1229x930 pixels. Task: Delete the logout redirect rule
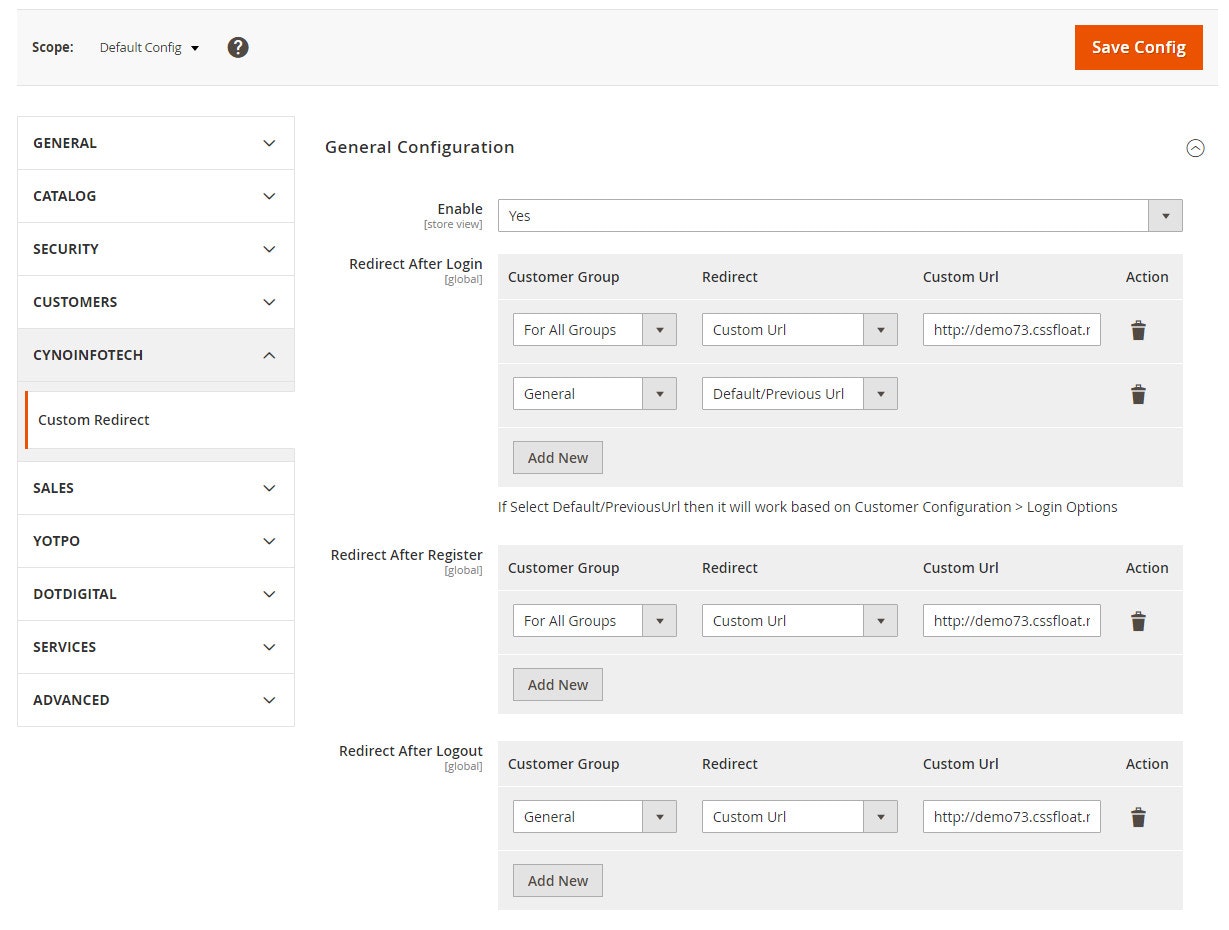coord(1138,816)
